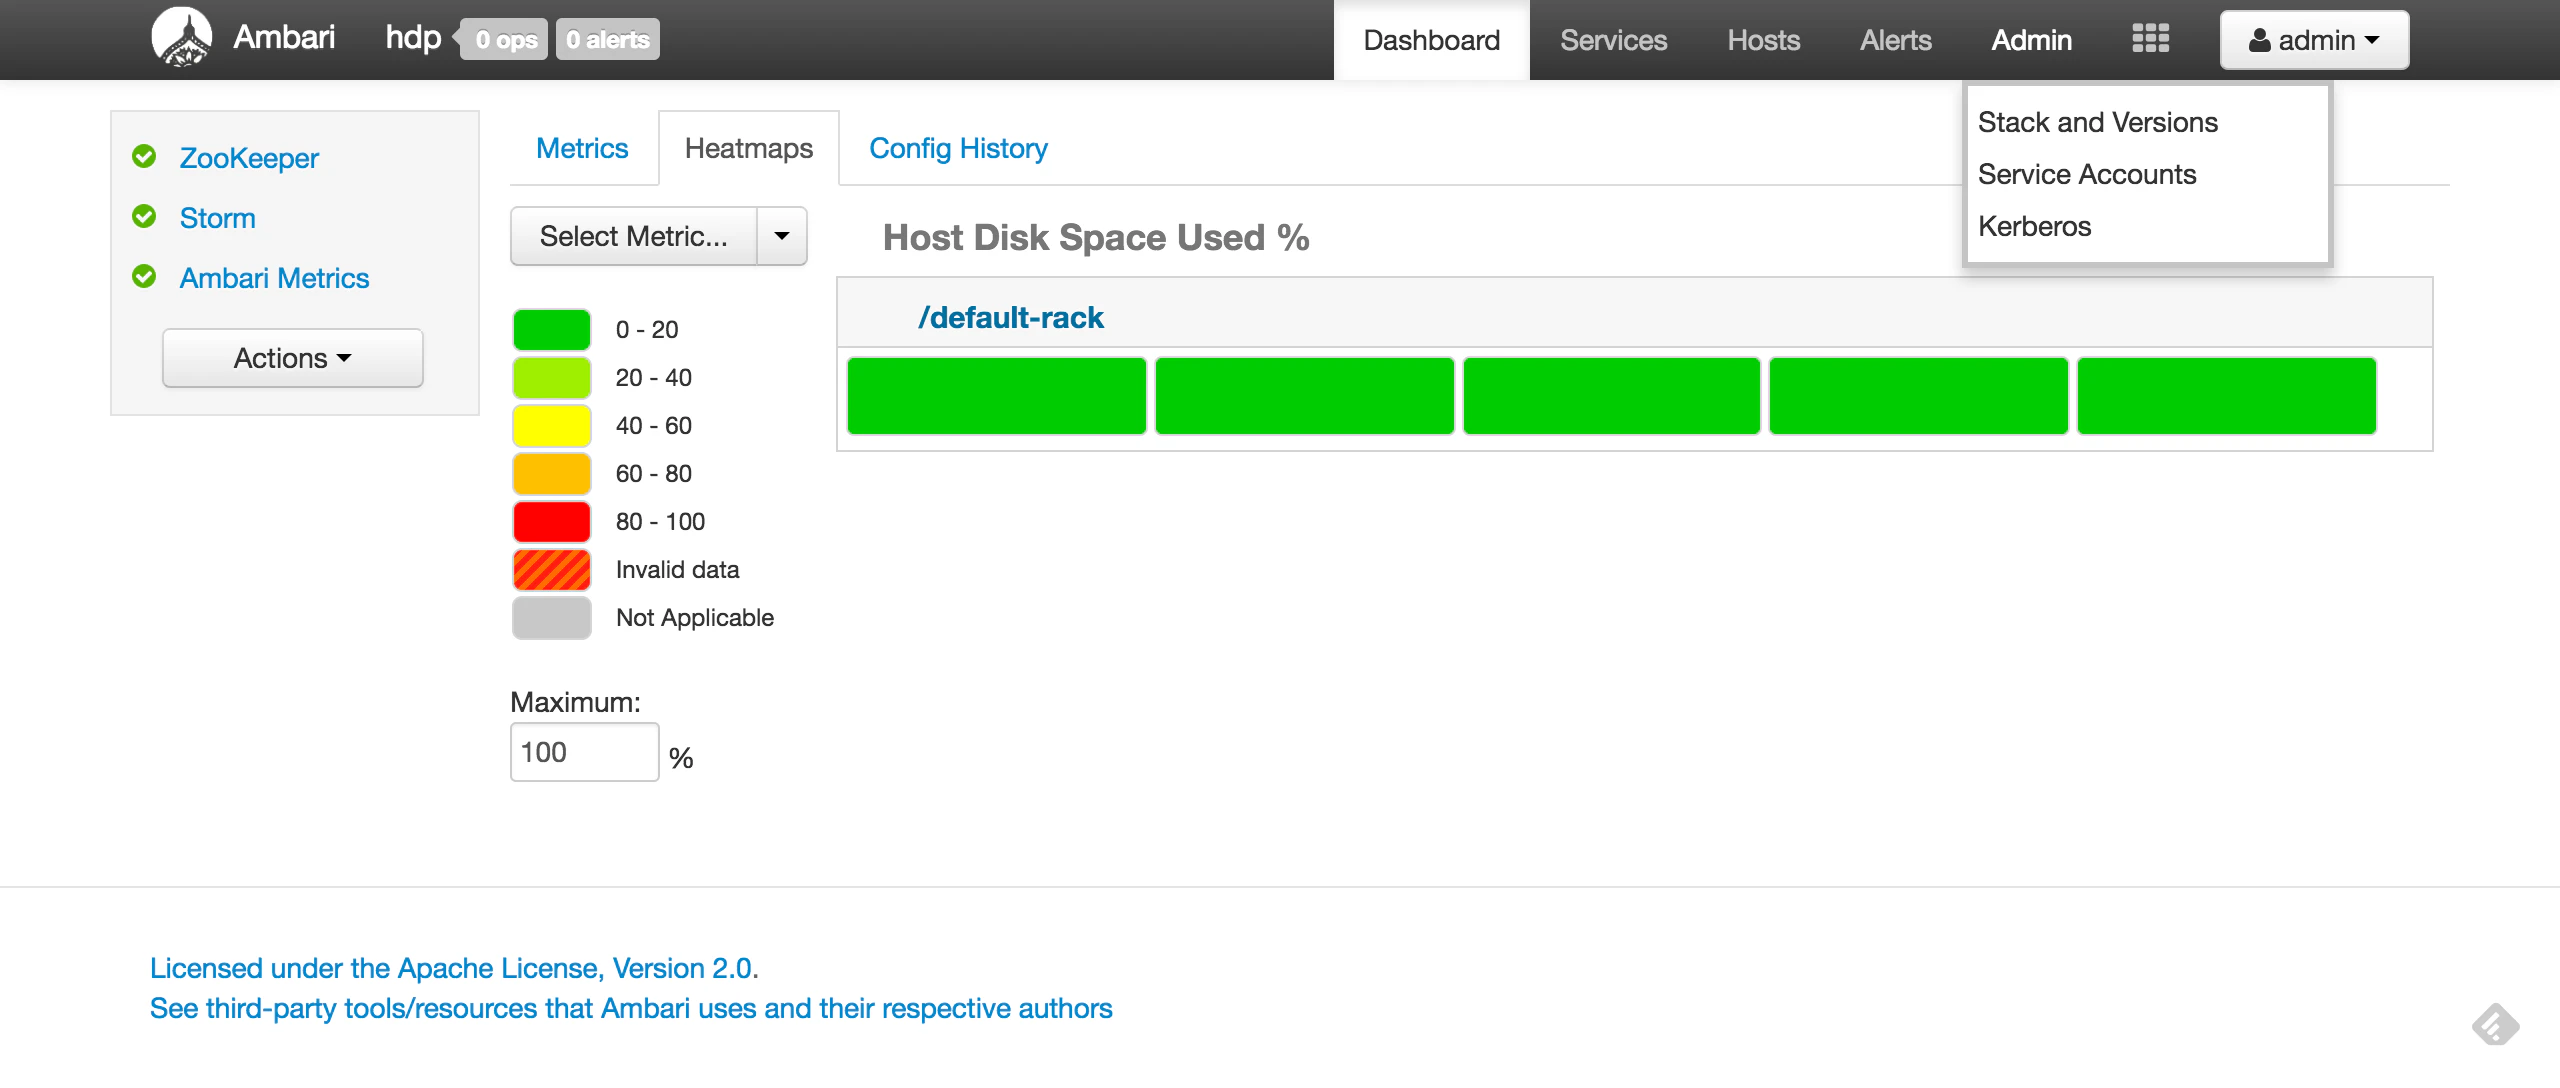
Task: Click the Not Applicable gray swatch
Action: pyautogui.click(x=551, y=618)
